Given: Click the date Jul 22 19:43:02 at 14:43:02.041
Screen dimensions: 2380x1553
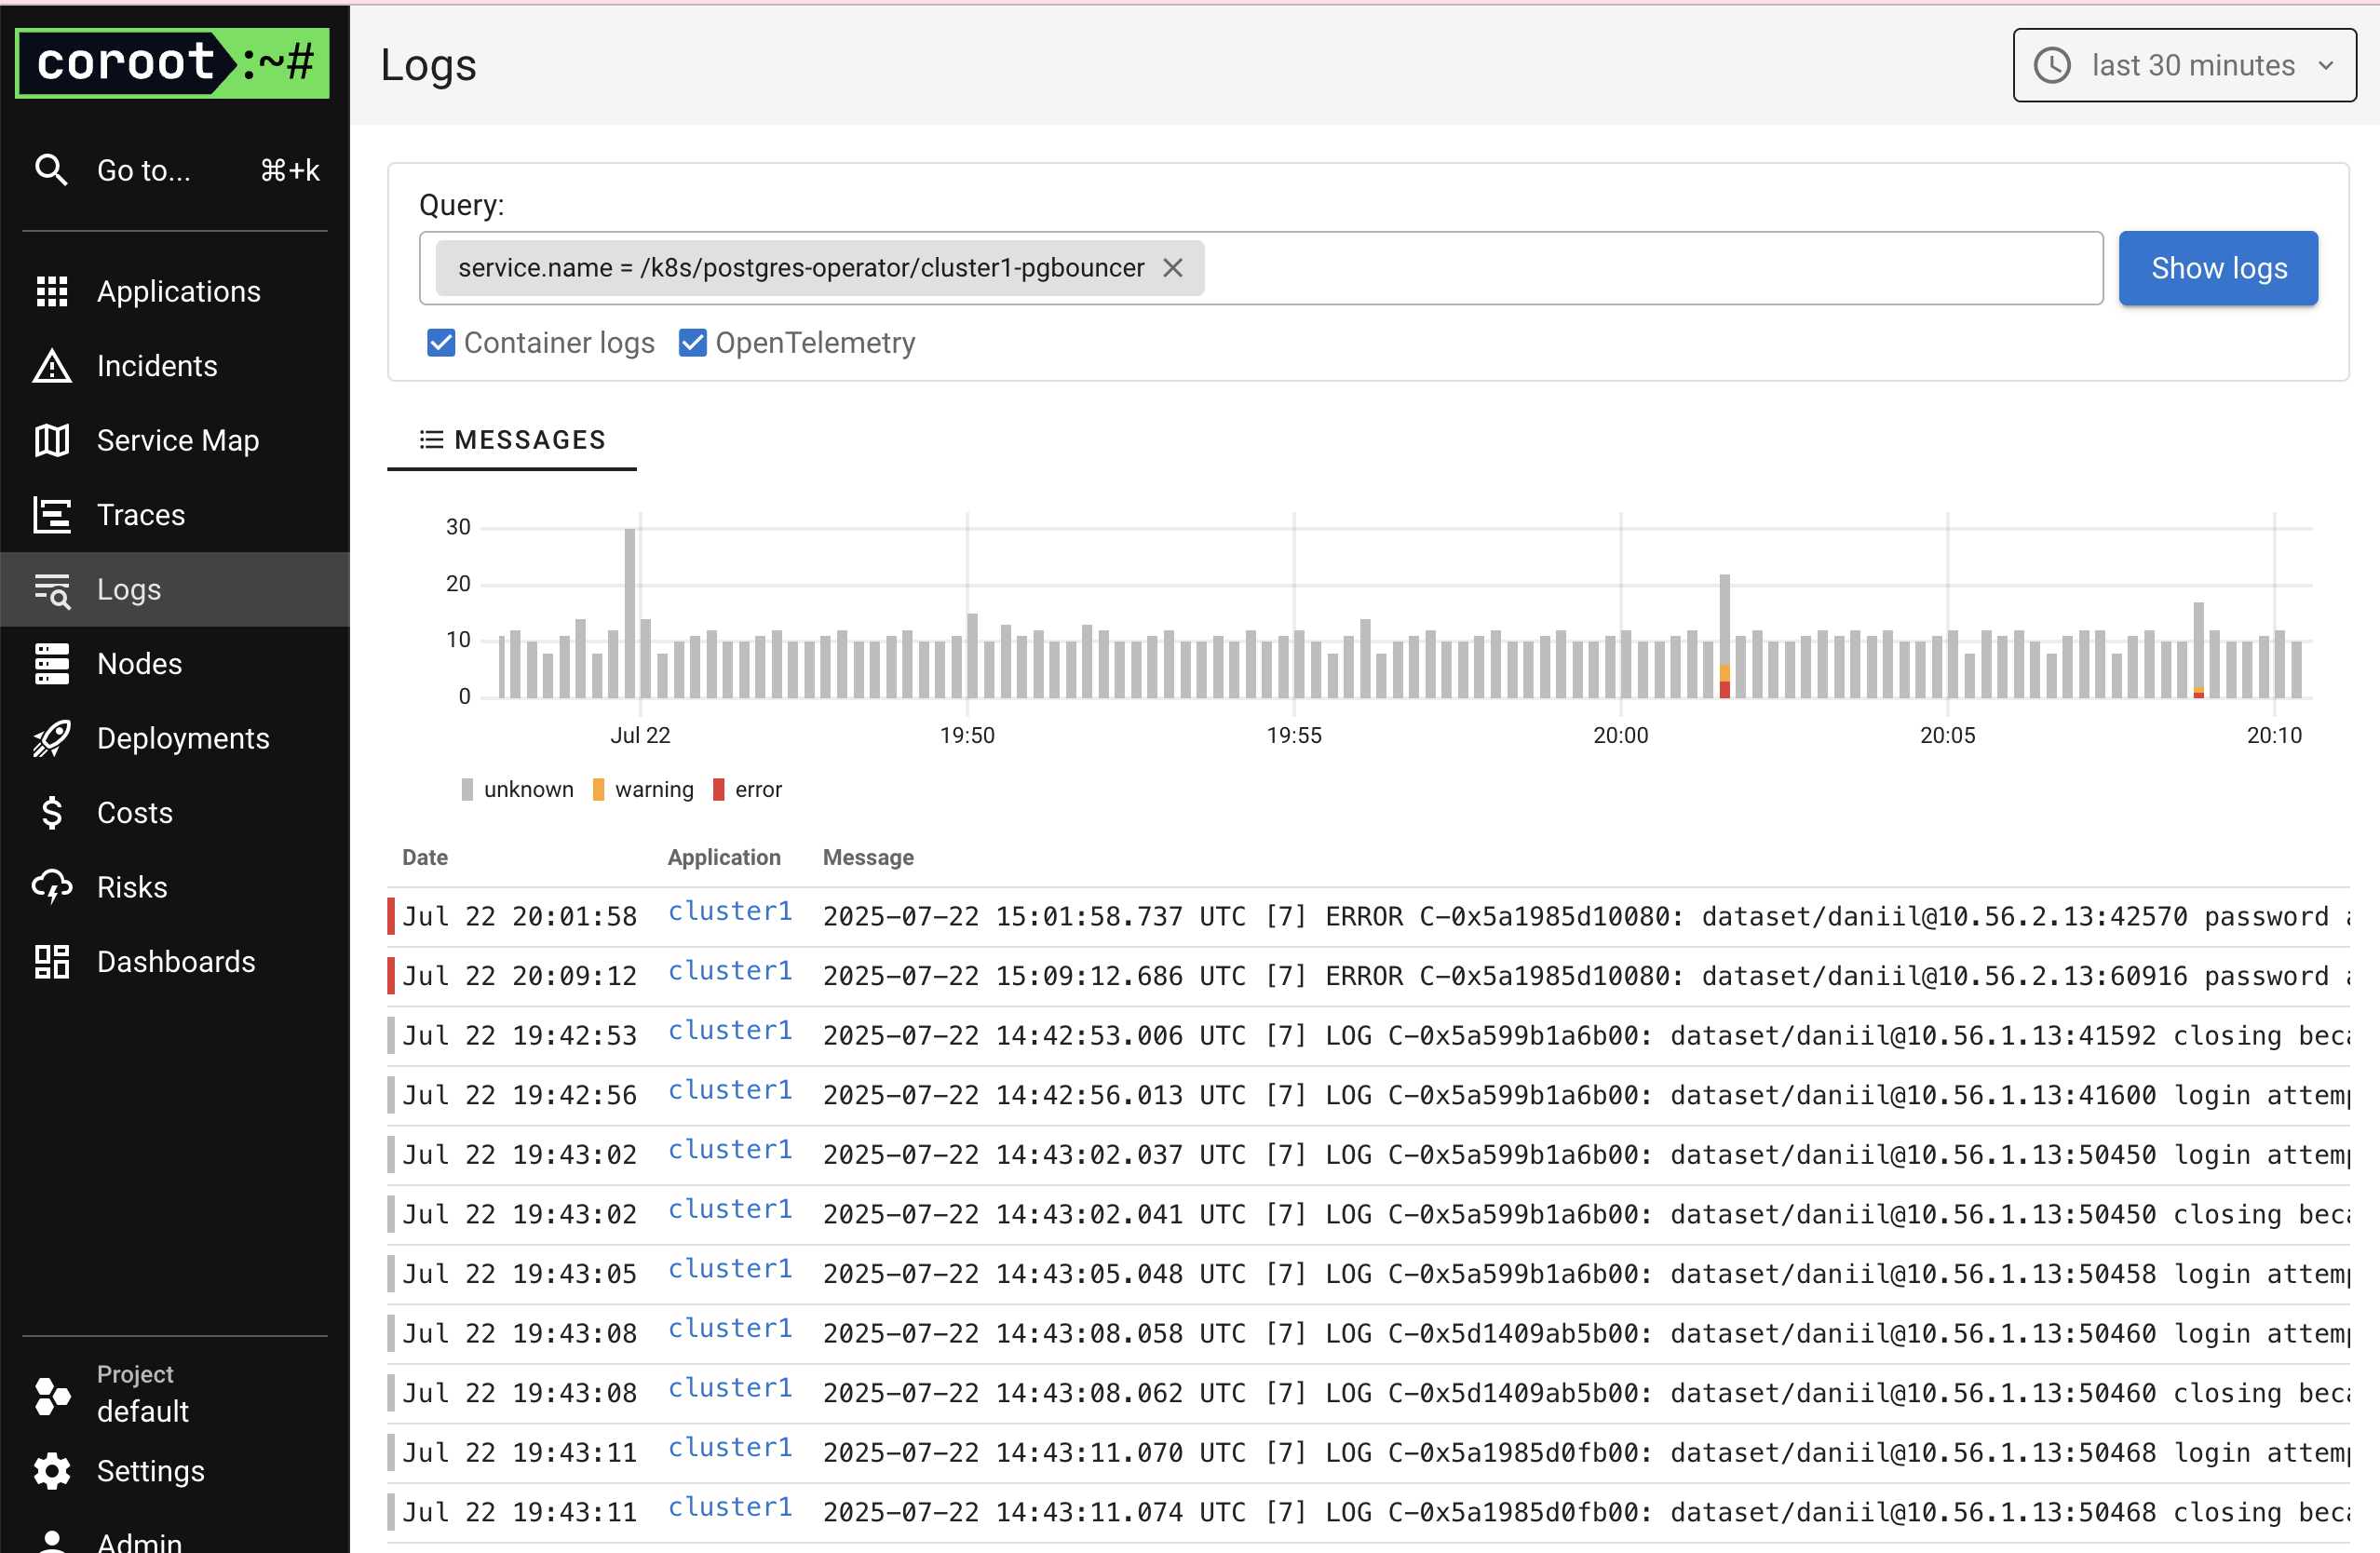Looking at the screenshot, I should pos(520,1215).
